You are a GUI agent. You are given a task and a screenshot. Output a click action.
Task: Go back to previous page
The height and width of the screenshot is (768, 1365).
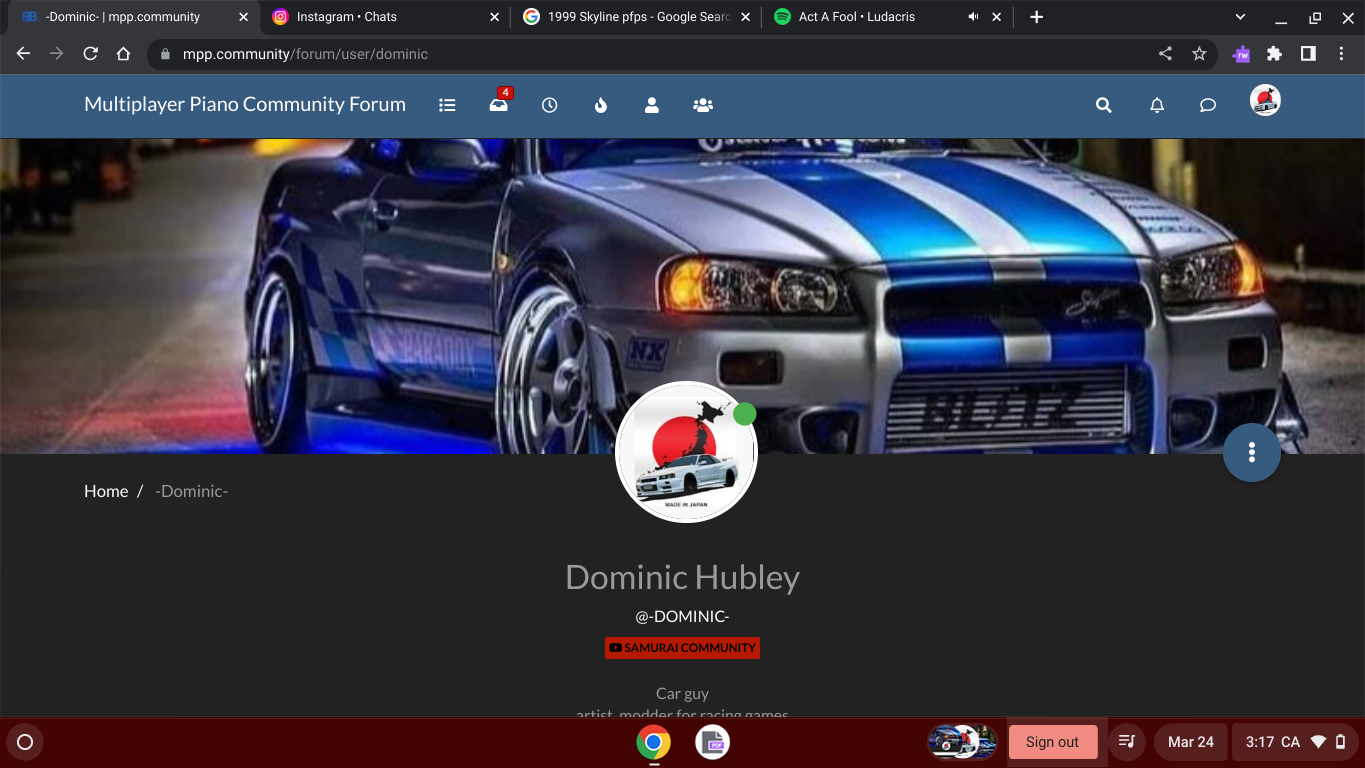coord(24,54)
